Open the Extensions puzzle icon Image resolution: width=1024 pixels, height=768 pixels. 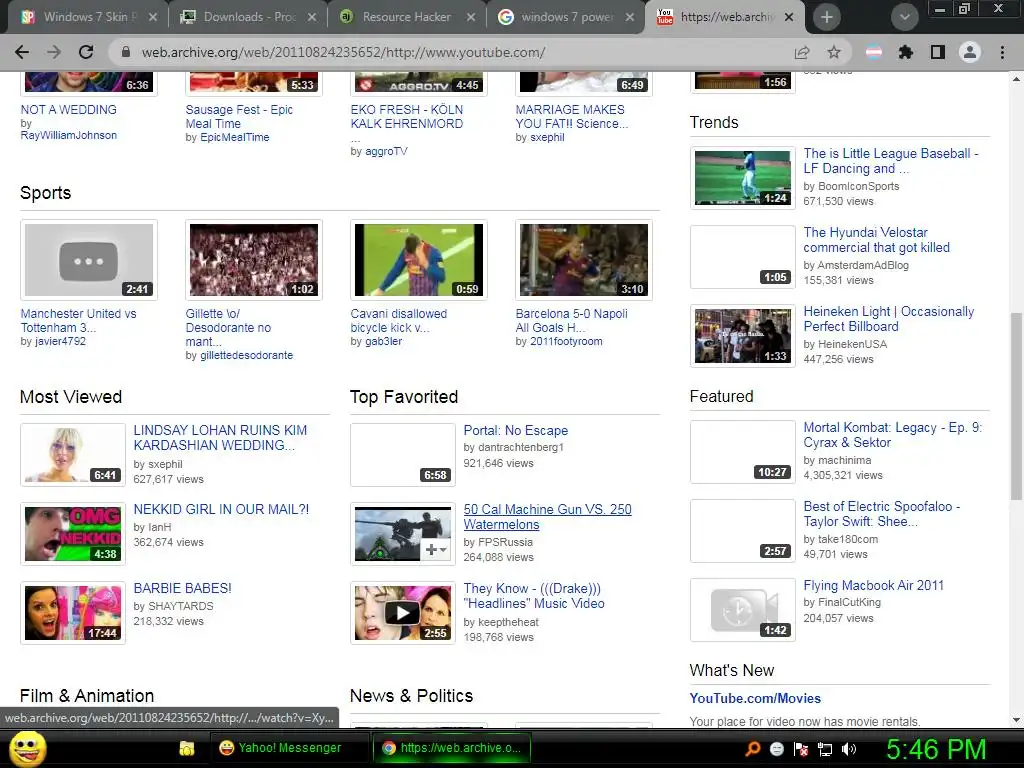click(905, 52)
